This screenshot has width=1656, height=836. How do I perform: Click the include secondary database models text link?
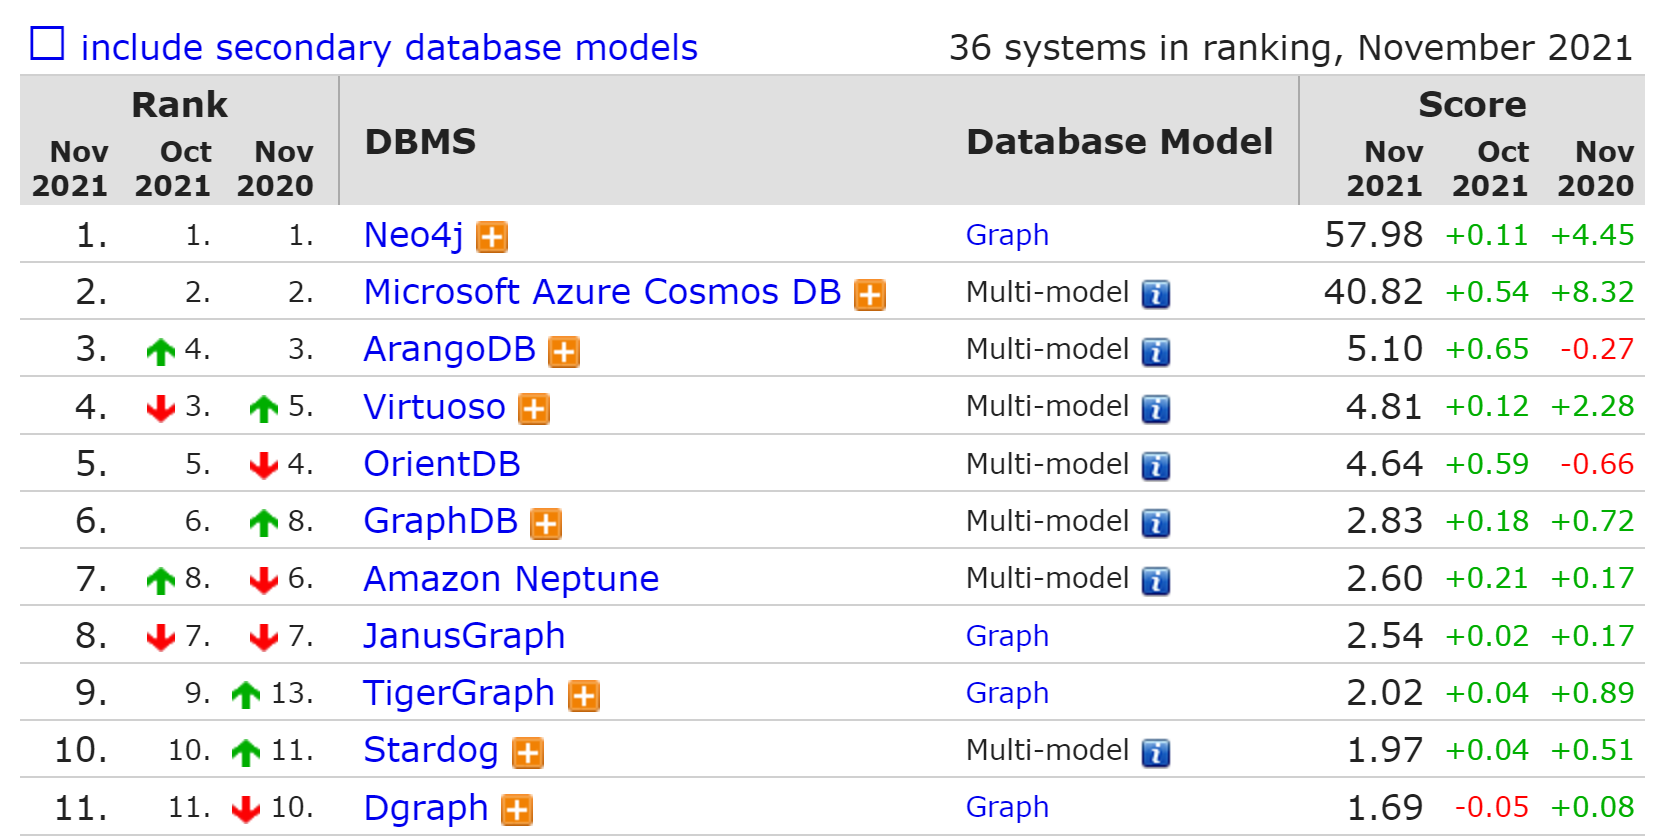tap(389, 48)
